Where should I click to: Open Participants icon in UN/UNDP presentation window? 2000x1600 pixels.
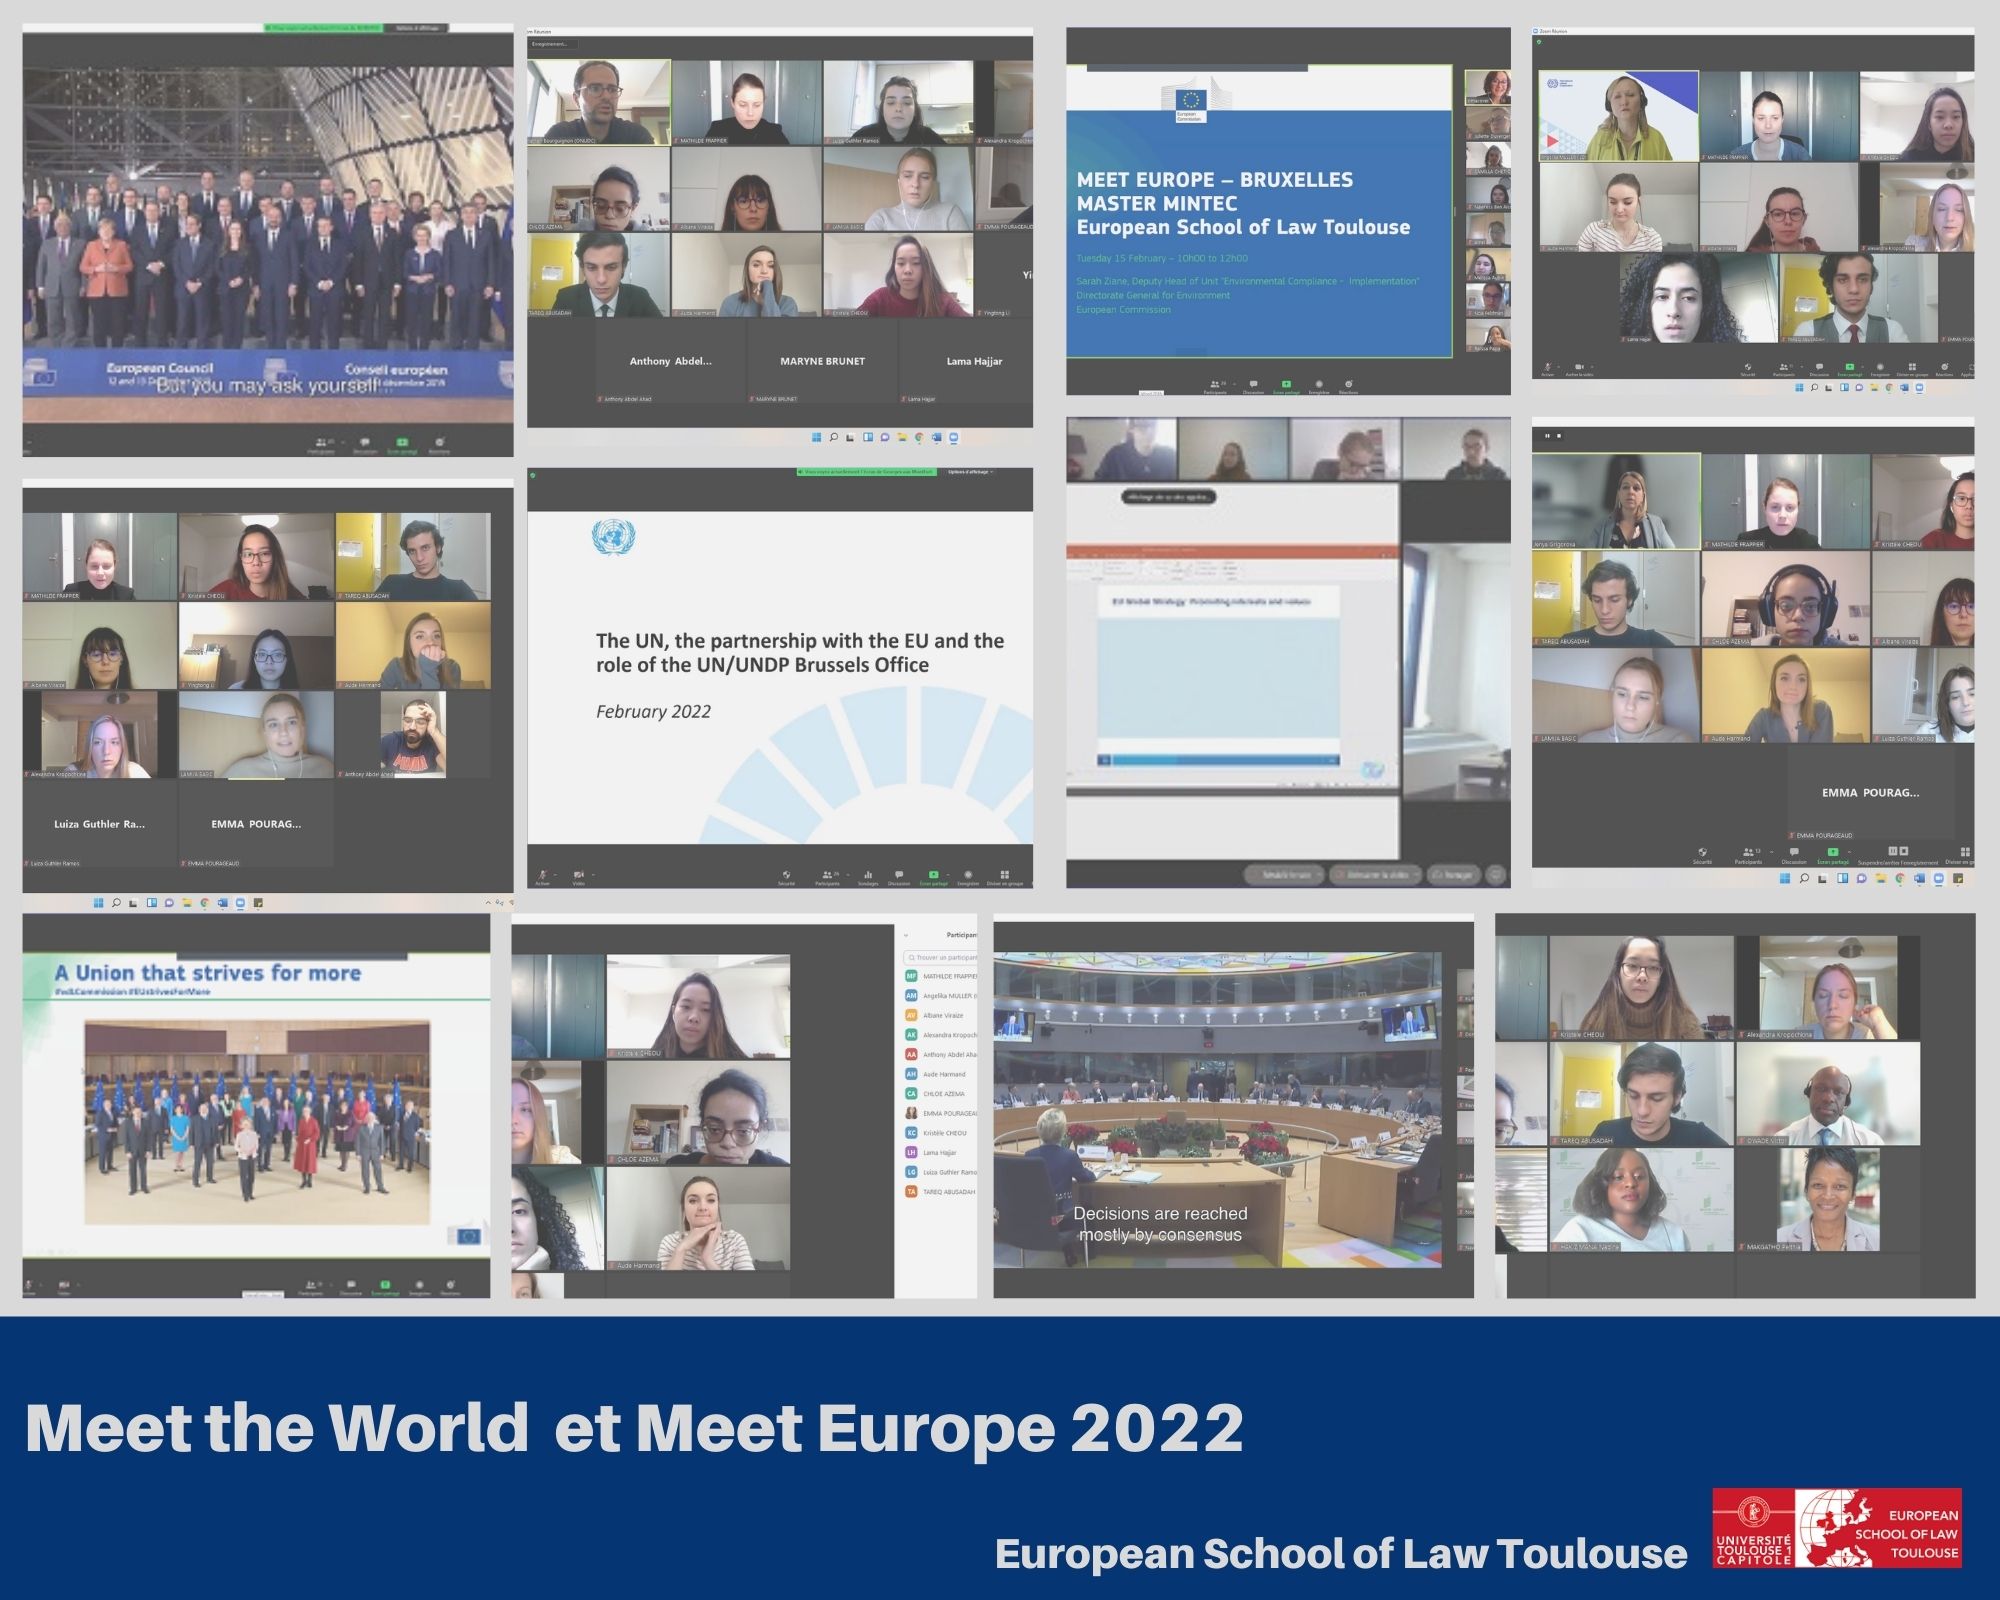tap(827, 877)
